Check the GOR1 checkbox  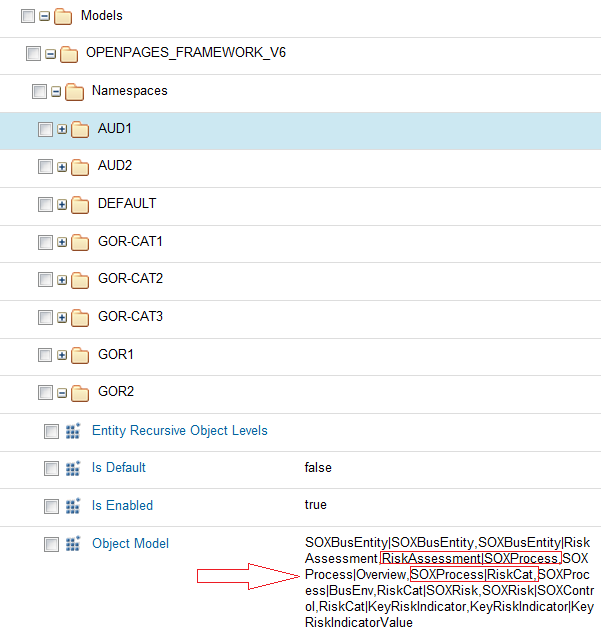tap(45, 355)
